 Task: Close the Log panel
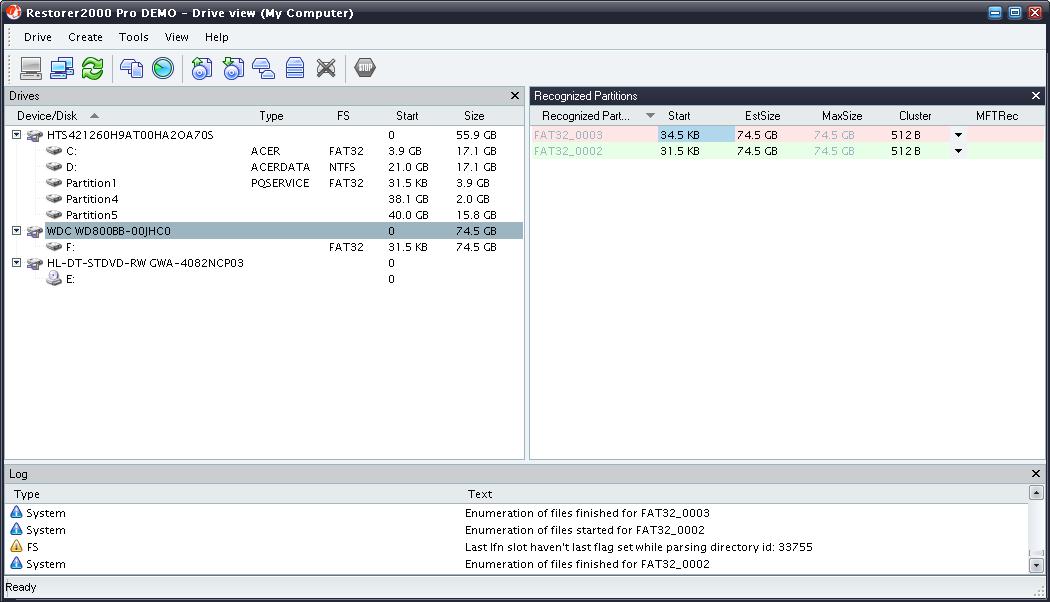click(x=1035, y=473)
